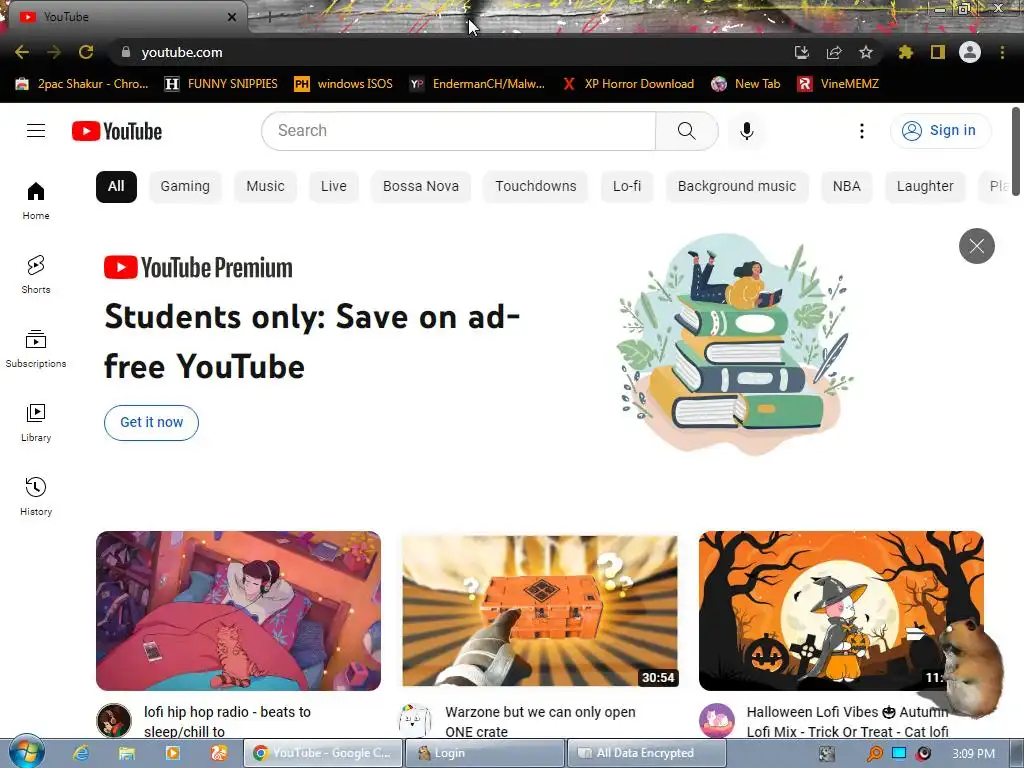The height and width of the screenshot is (768, 1024).
Task: Share this page icon
Action: point(833,52)
